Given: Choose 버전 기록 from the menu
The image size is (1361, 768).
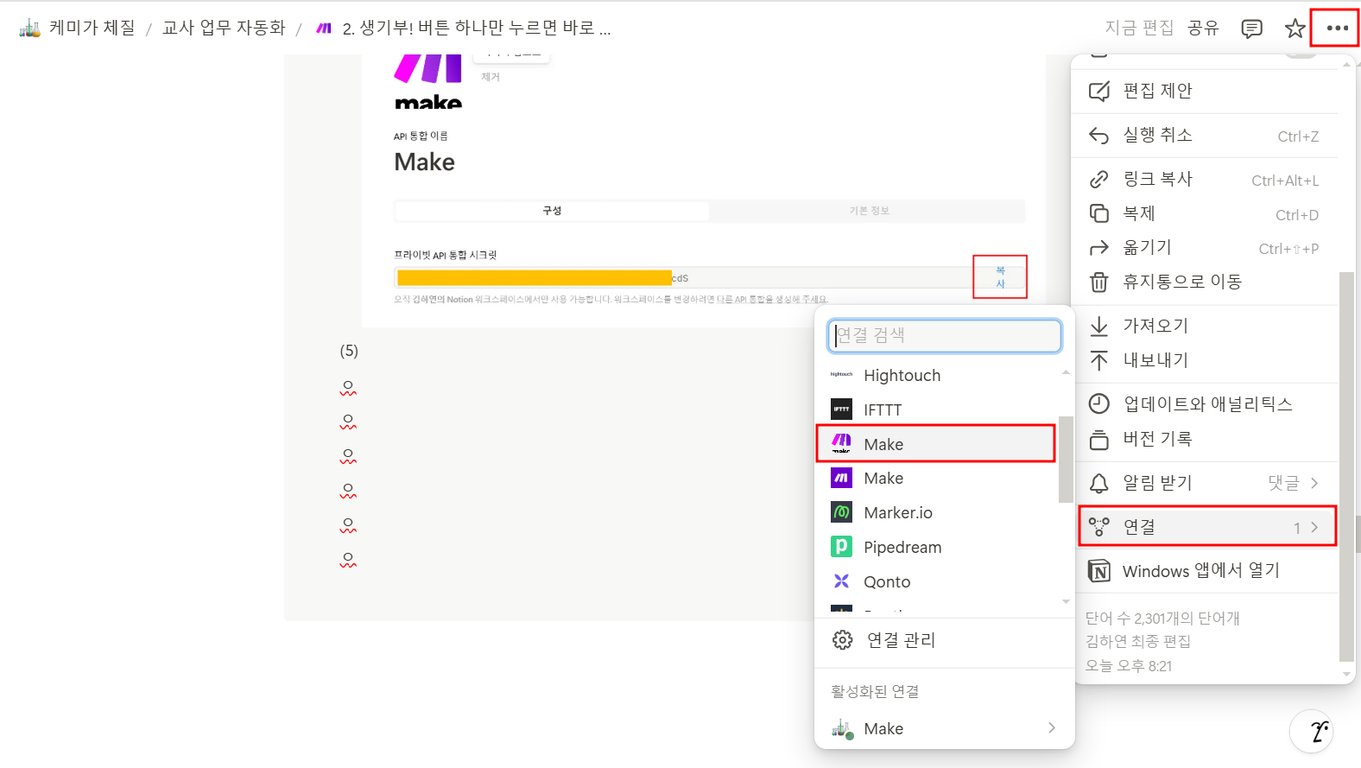Looking at the screenshot, I should coord(1205,439).
